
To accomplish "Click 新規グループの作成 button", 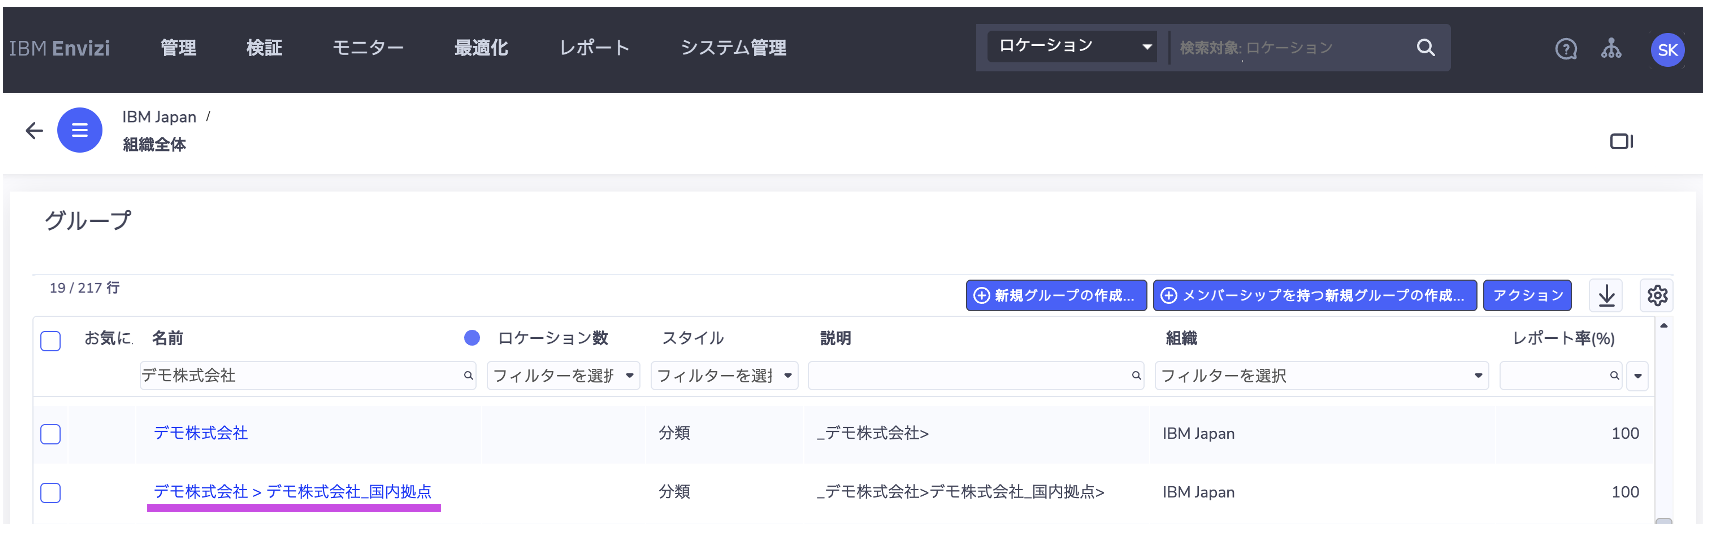I will click(x=1056, y=295).
